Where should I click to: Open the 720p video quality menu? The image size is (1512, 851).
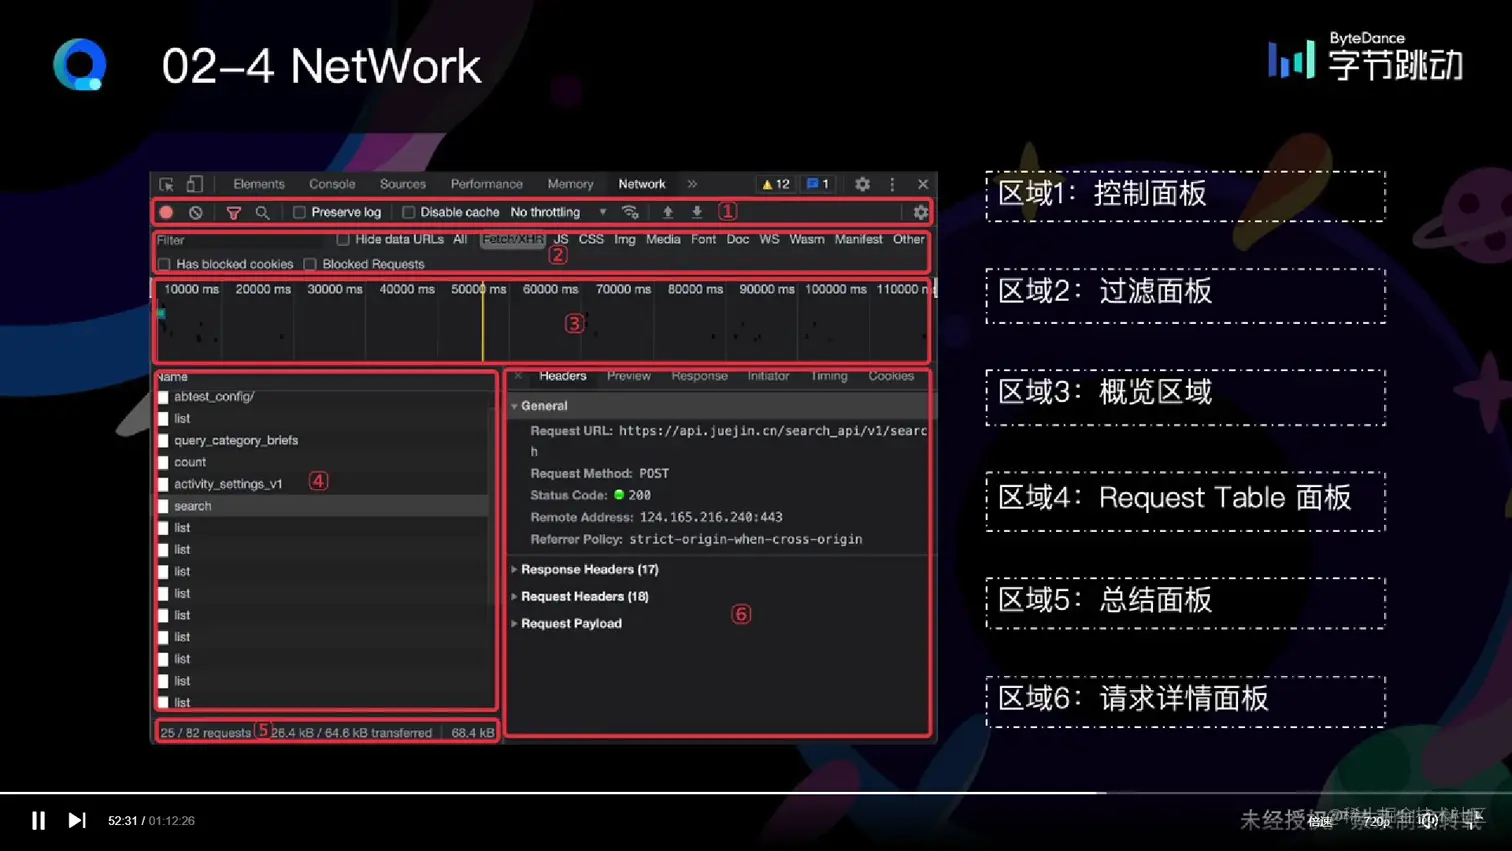coord(1376,821)
